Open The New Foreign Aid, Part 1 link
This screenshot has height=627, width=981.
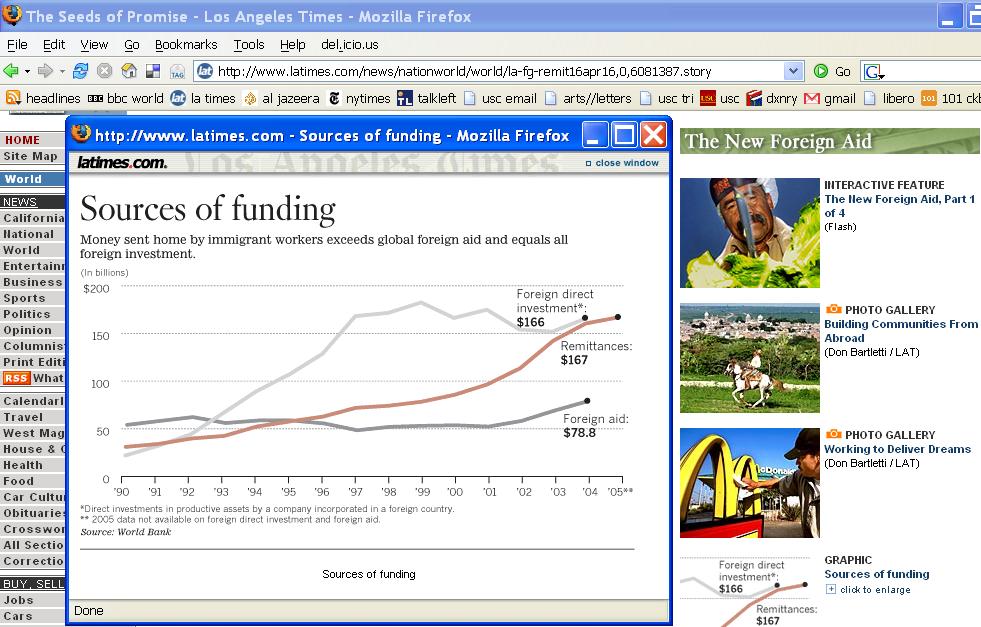coord(899,206)
